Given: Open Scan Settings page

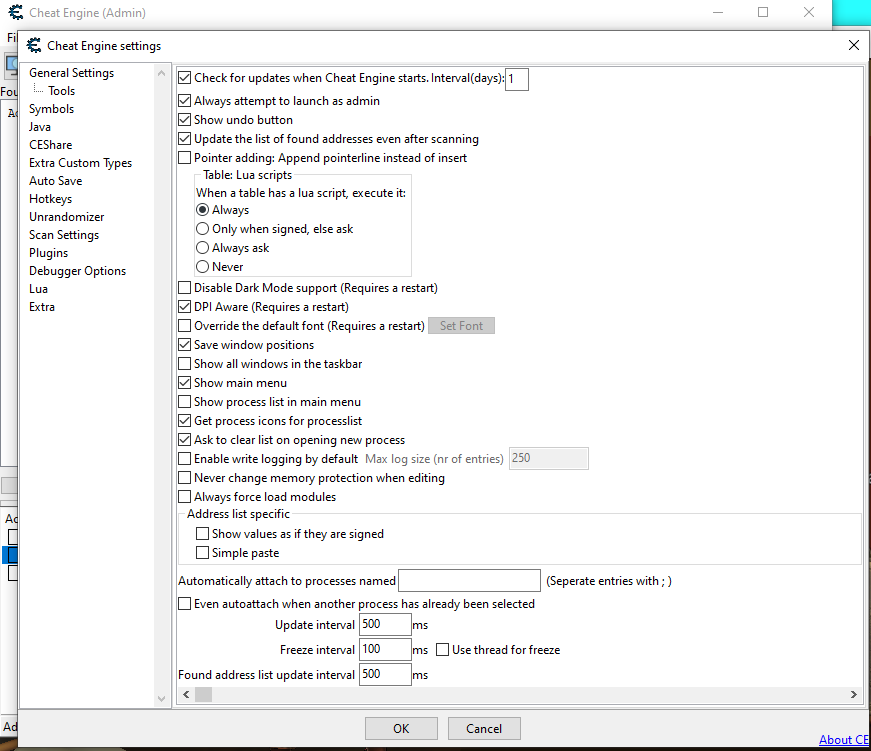Looking at the screenshot, I should coord(64,235).
